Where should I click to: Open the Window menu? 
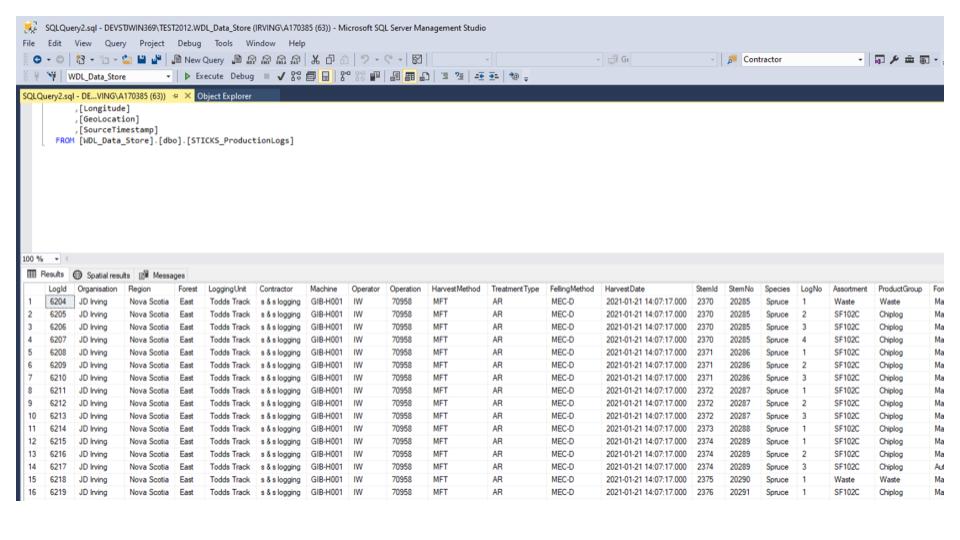point(260,43)
